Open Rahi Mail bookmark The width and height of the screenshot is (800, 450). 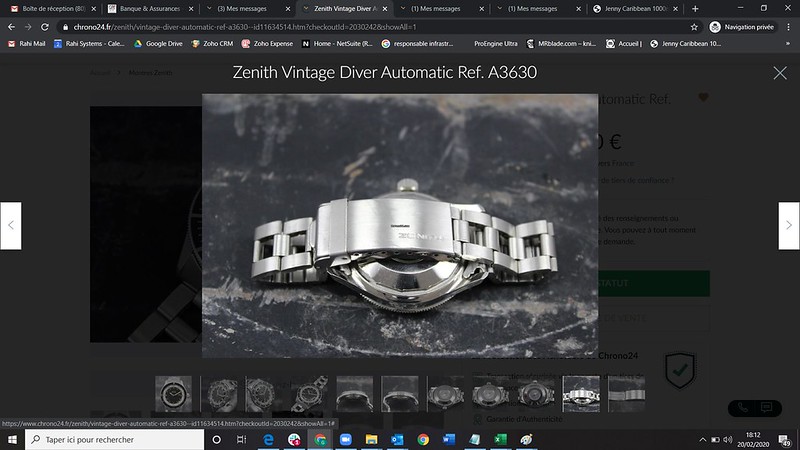27,44
